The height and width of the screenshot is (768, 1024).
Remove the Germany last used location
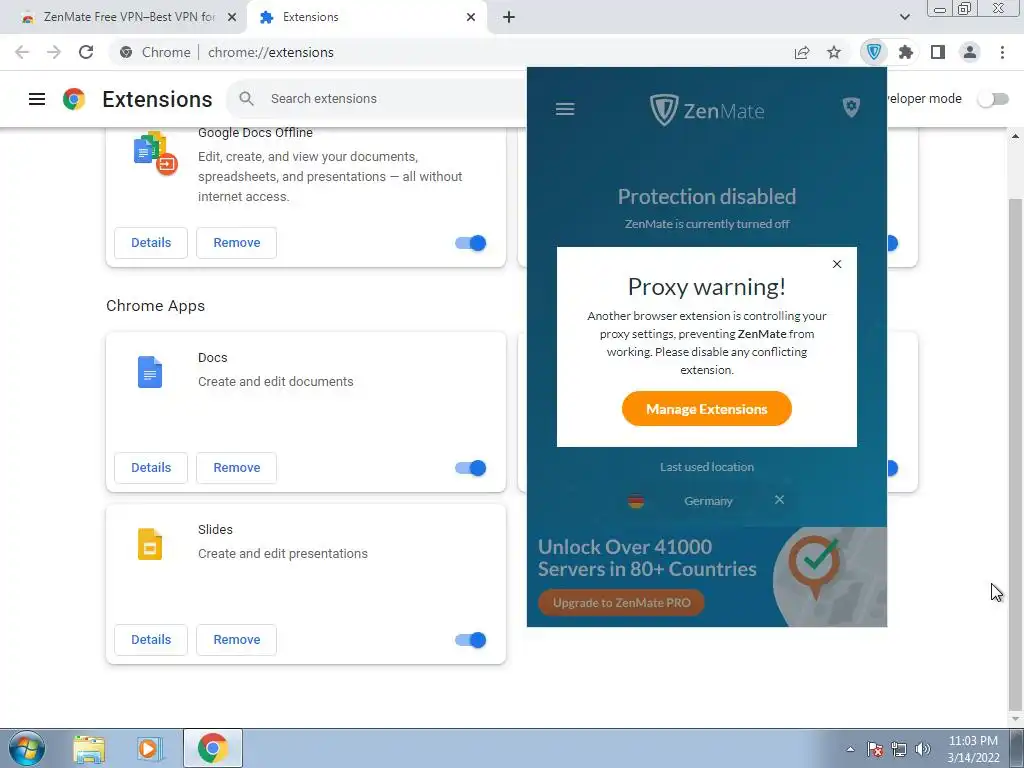[779, 500]
